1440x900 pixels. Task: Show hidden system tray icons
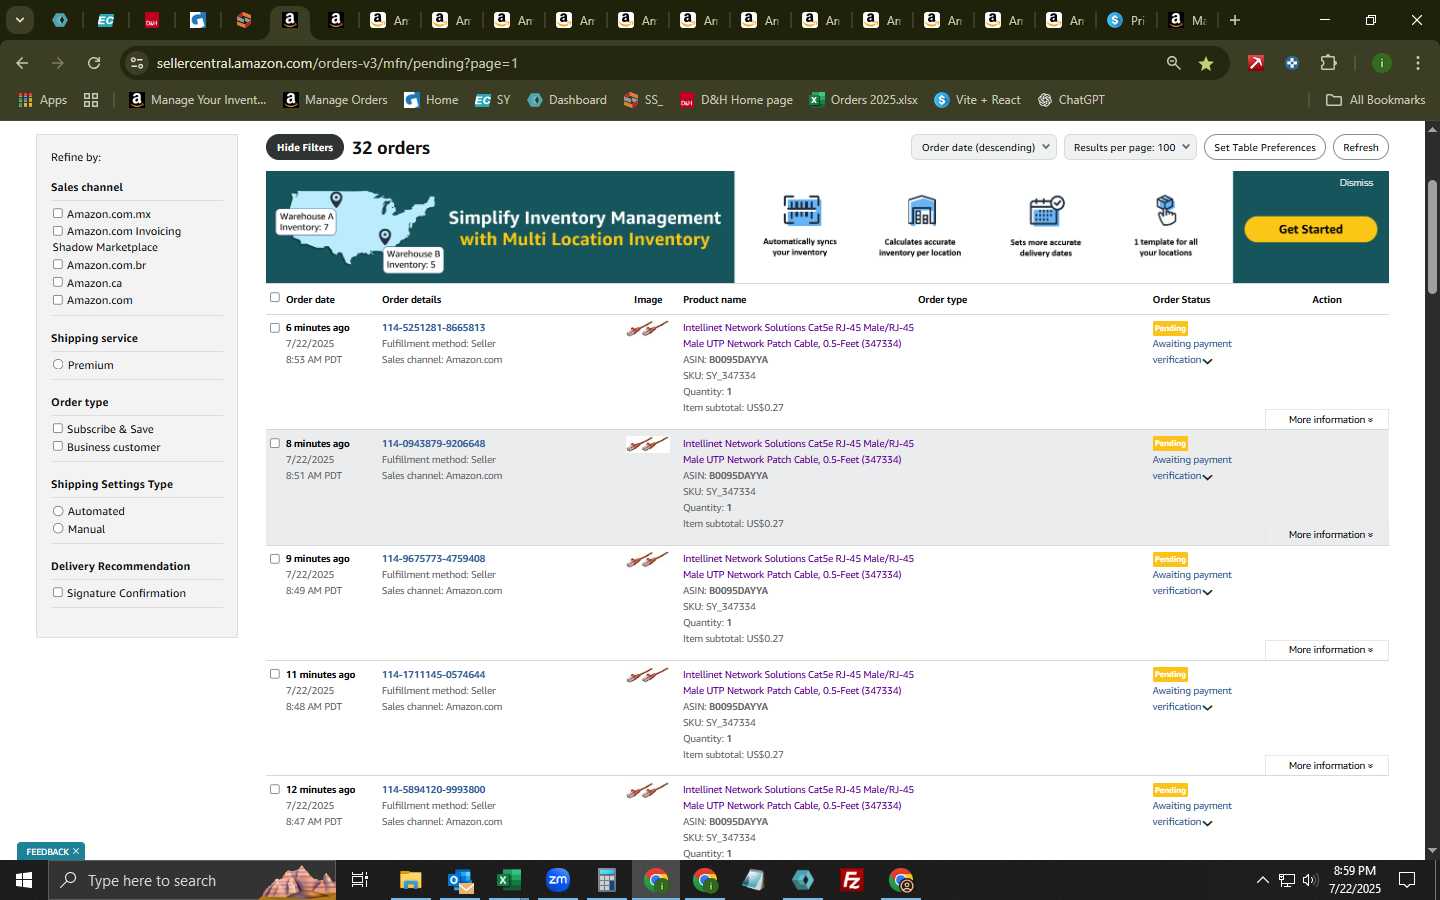pos(1262,880)
